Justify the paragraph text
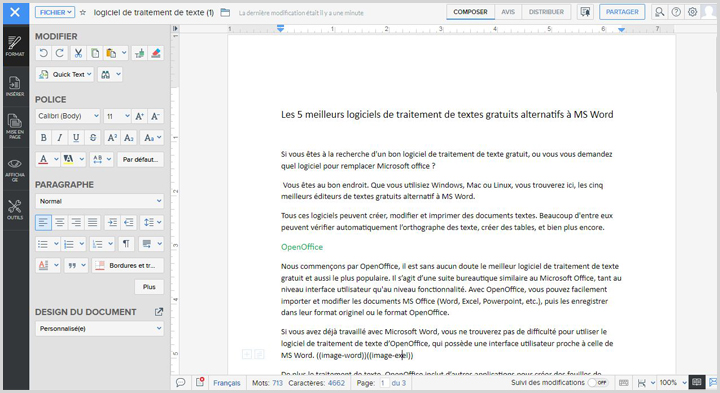The image size is (720, 393). [93, 223]
